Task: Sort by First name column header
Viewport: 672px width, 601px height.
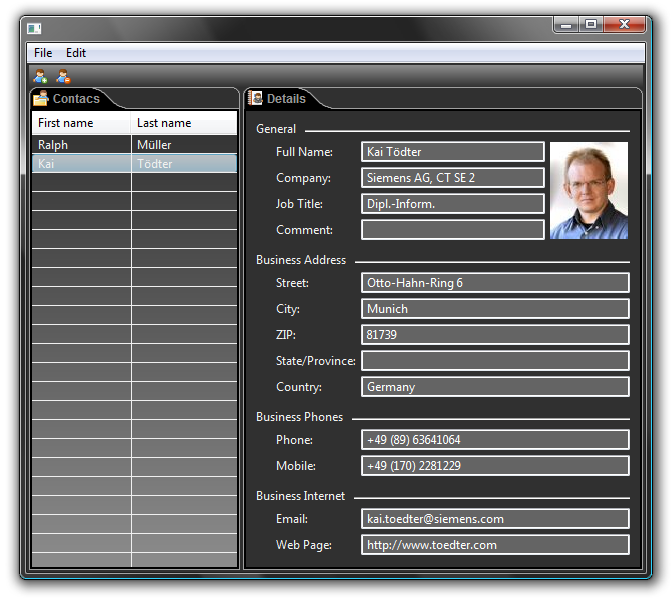Action: click(81, 123)
